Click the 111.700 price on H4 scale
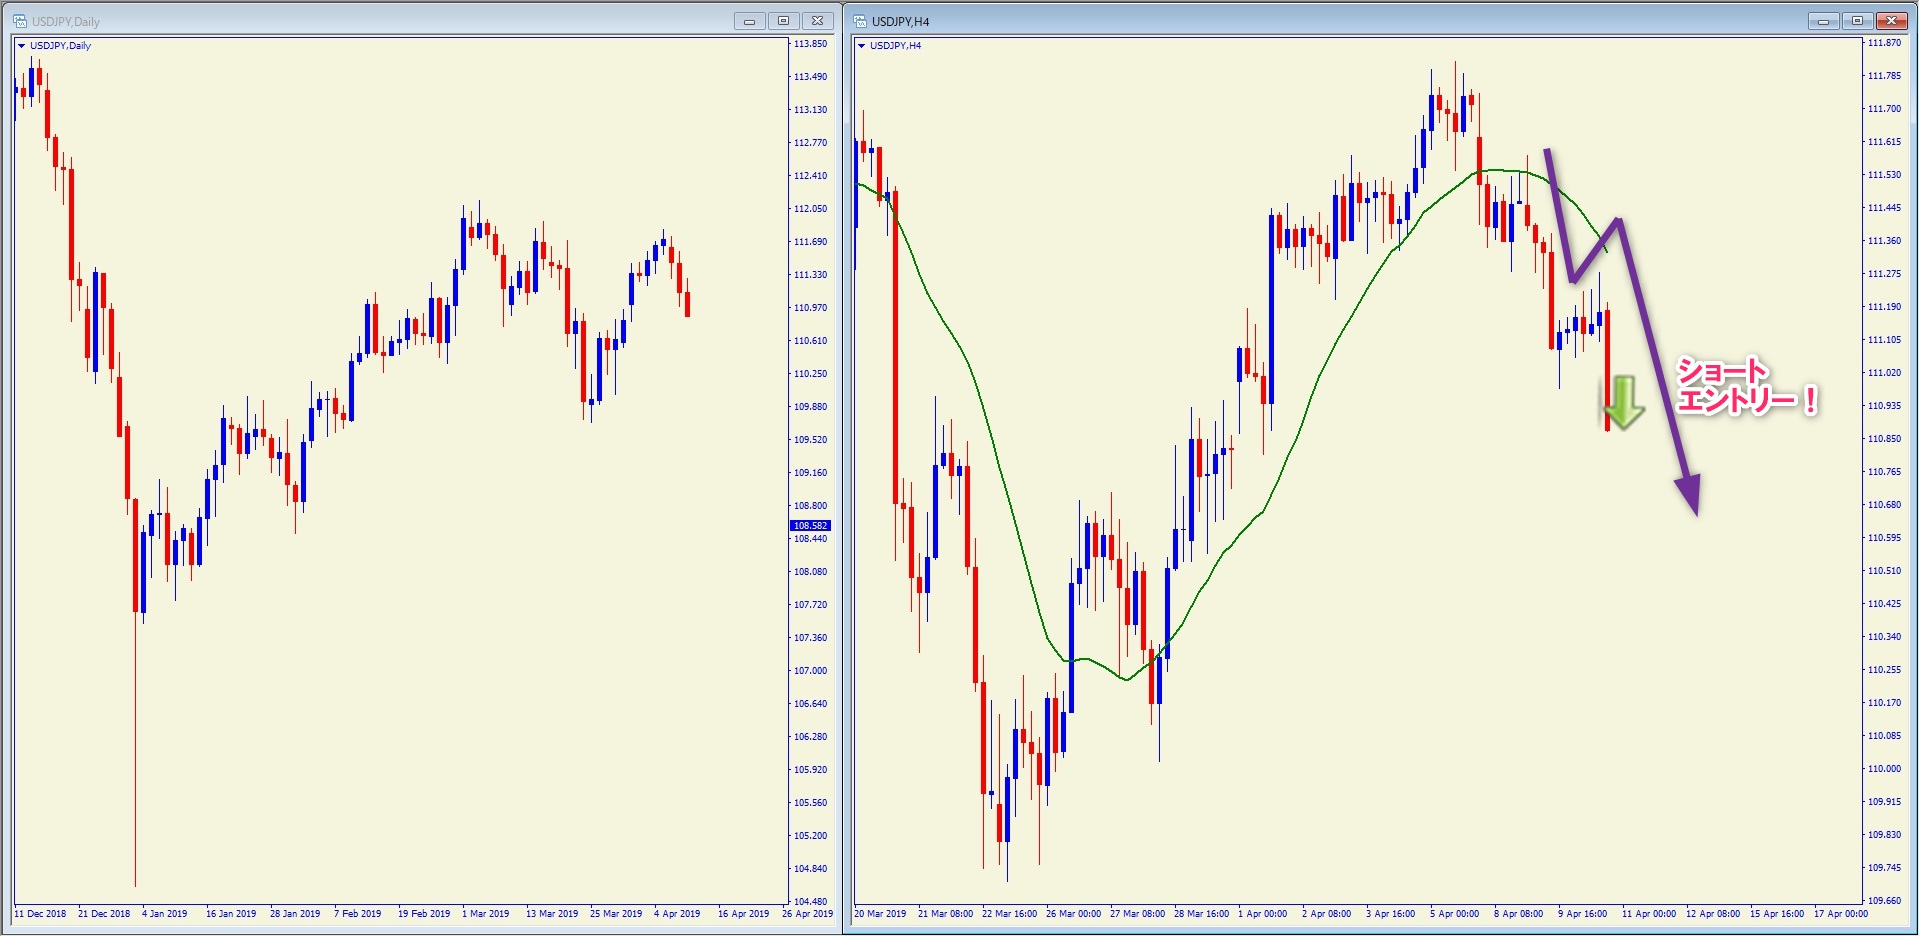 click(x=1885, y=109)
